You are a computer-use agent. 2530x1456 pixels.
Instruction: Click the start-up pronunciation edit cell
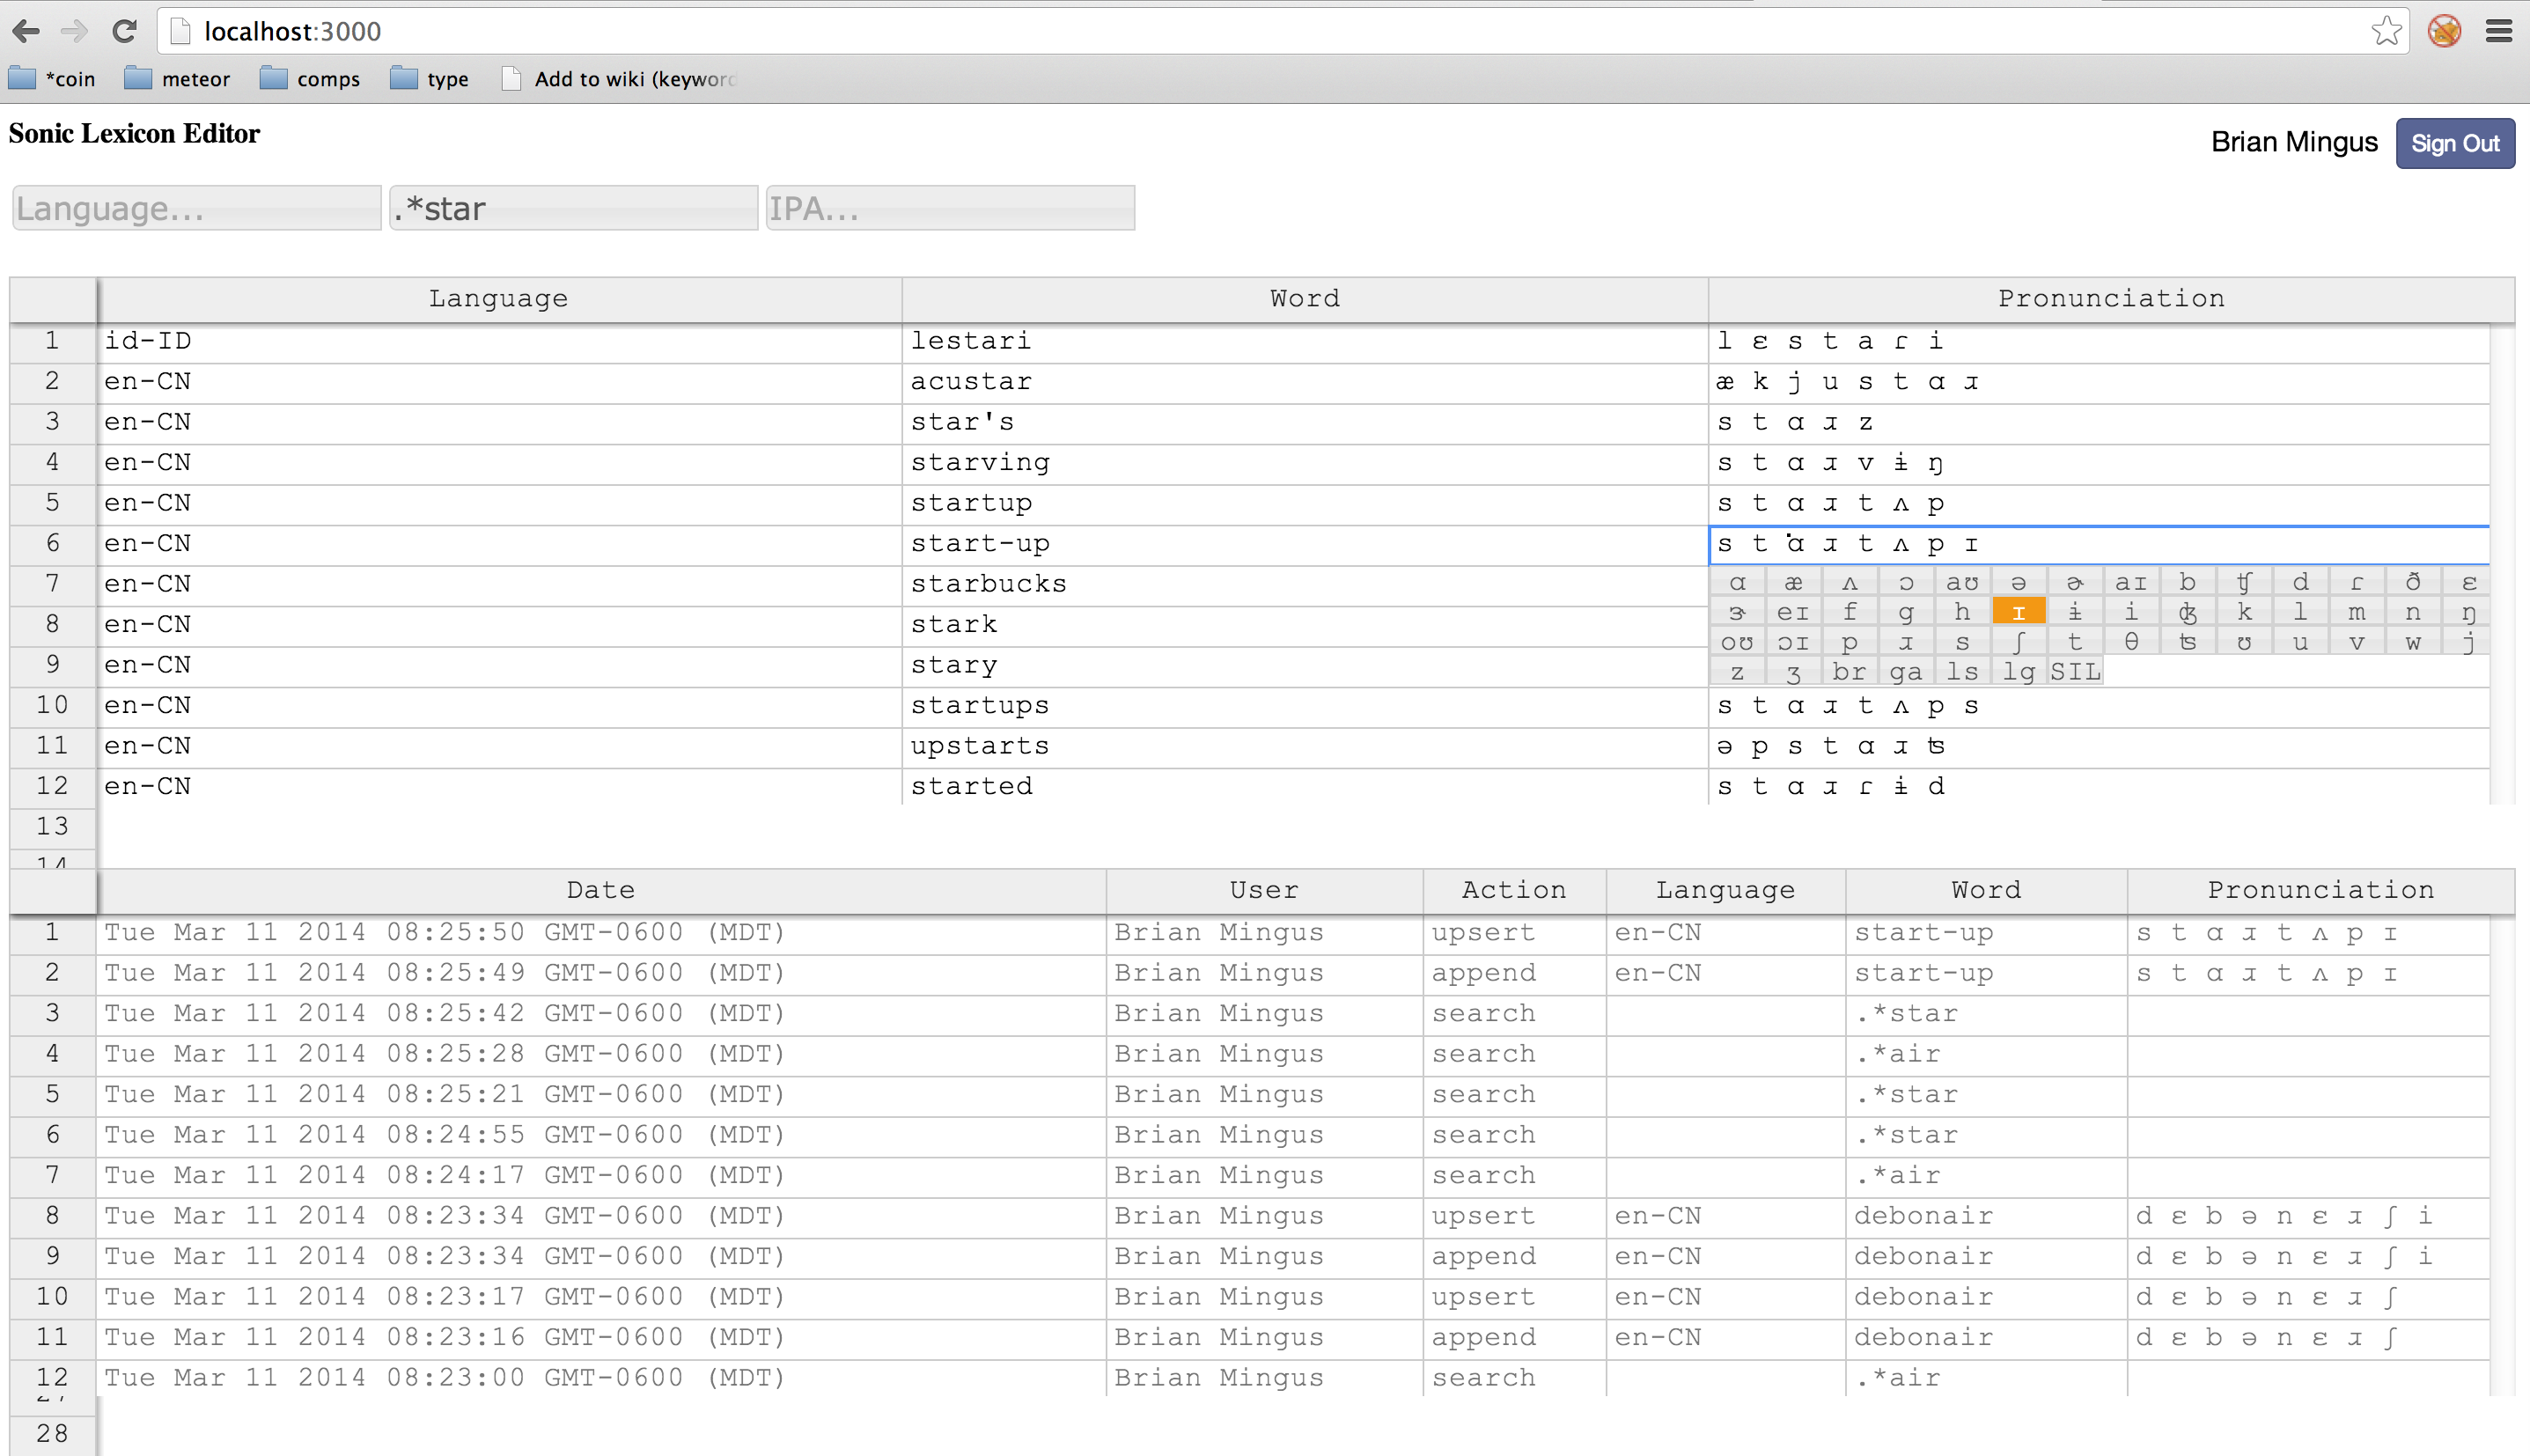[x=2099, y=544]
